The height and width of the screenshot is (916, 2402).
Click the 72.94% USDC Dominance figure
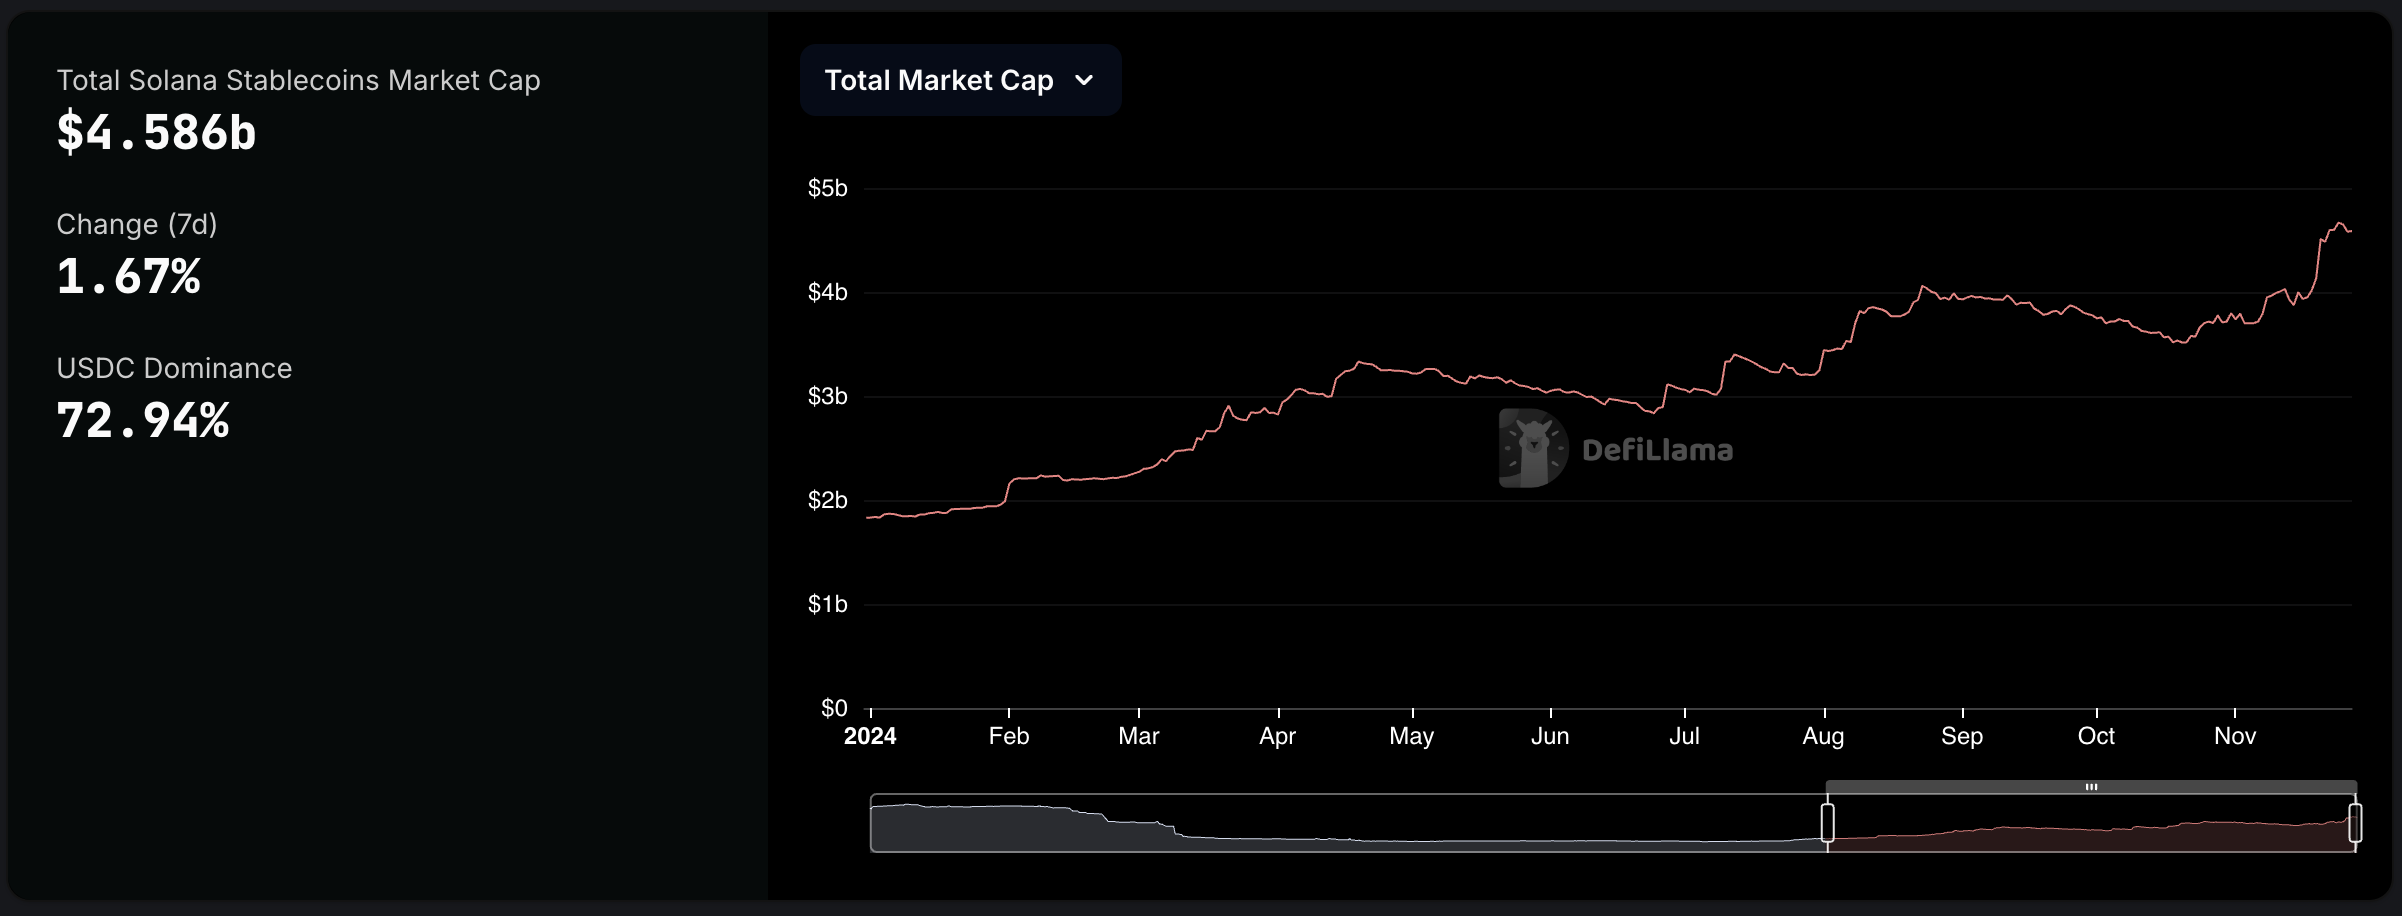tap(143, 420)
